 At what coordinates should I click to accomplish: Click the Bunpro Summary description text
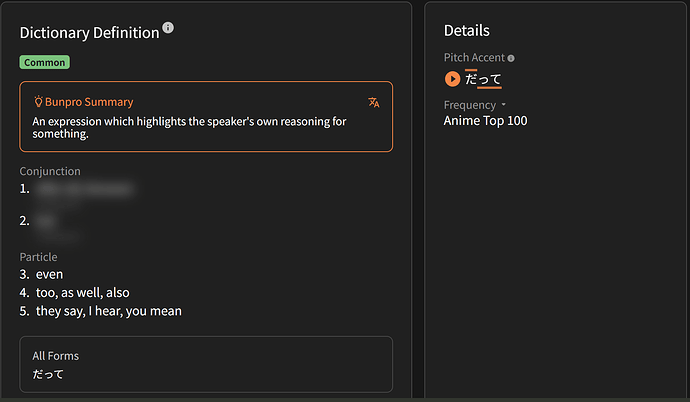(189, 128)
